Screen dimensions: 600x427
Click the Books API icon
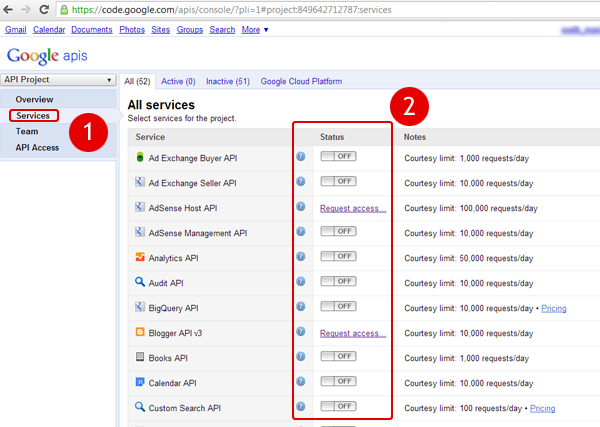(x=140, y=357)
